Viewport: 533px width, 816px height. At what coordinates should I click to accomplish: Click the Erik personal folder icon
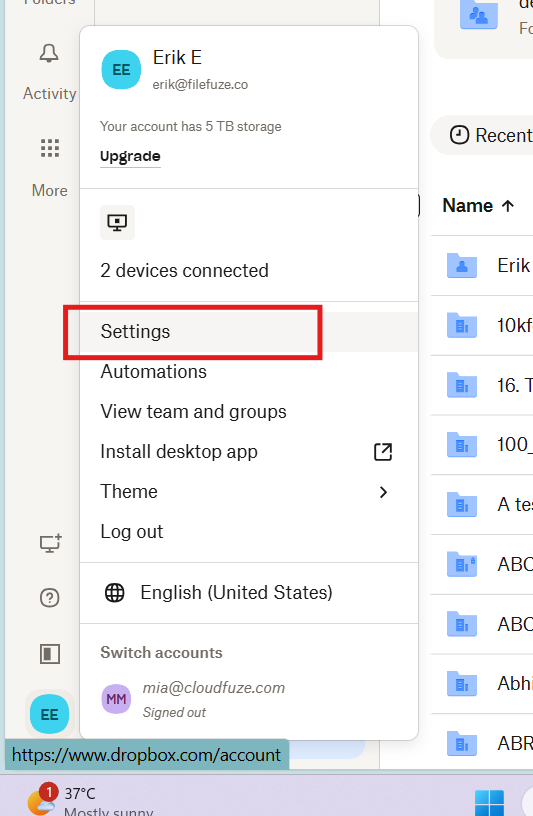click(462, 265)
